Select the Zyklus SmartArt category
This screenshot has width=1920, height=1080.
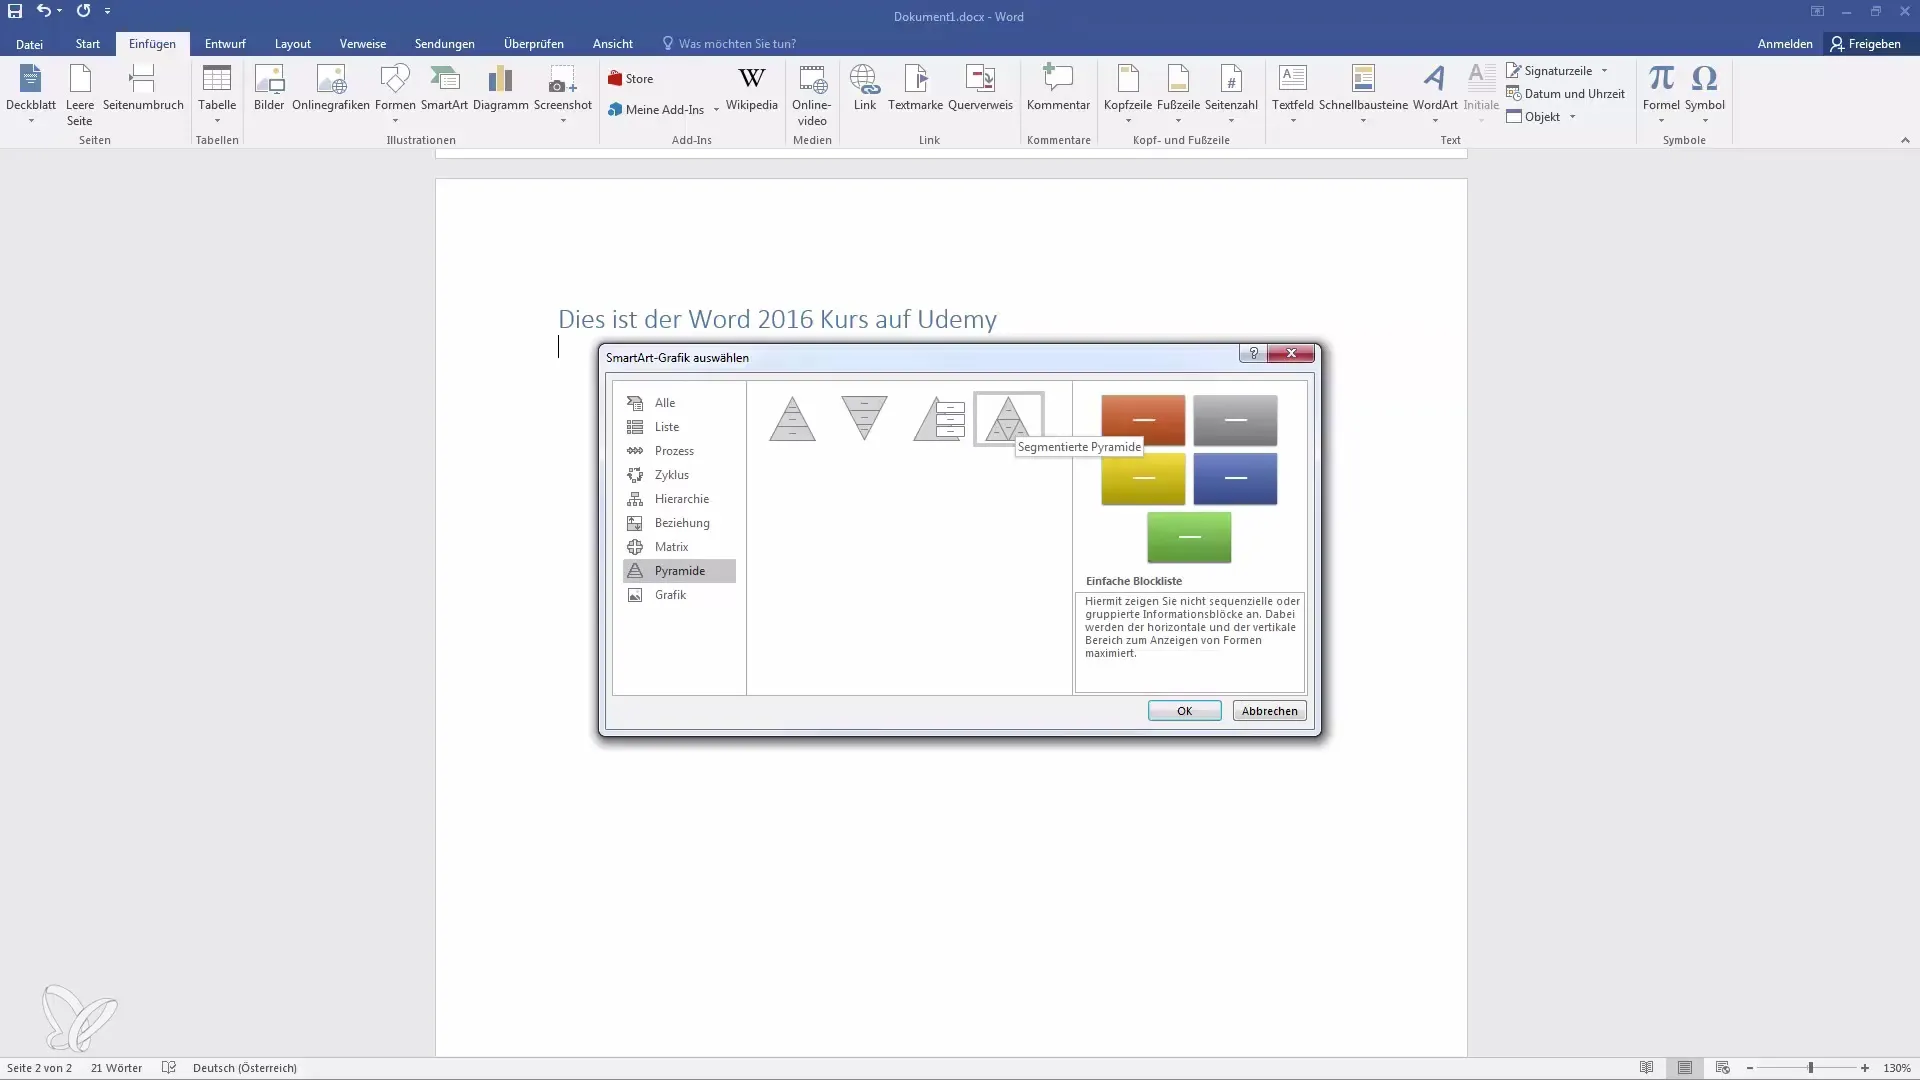click(x=679, y=475)
